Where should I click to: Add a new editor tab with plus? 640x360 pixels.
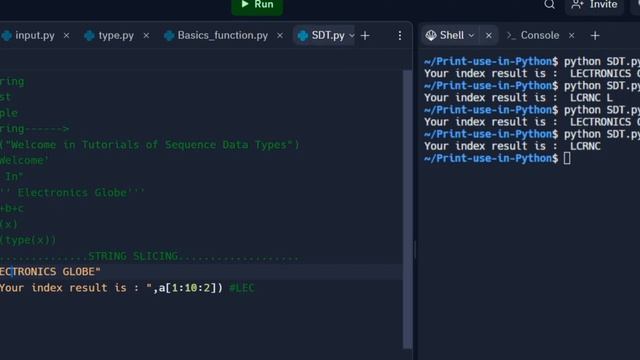[365, 36]
